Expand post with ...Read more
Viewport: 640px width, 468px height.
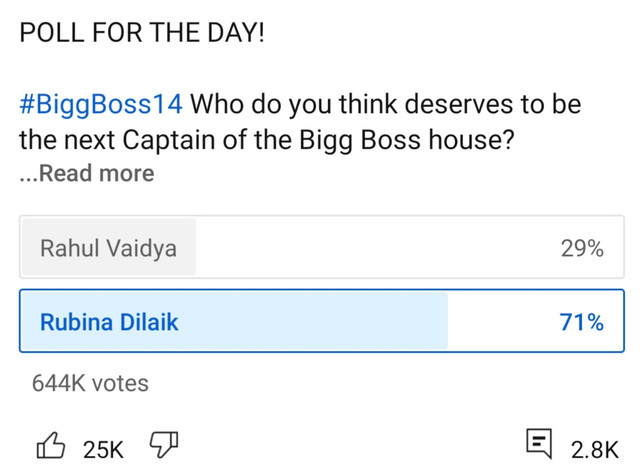[87, 173]
